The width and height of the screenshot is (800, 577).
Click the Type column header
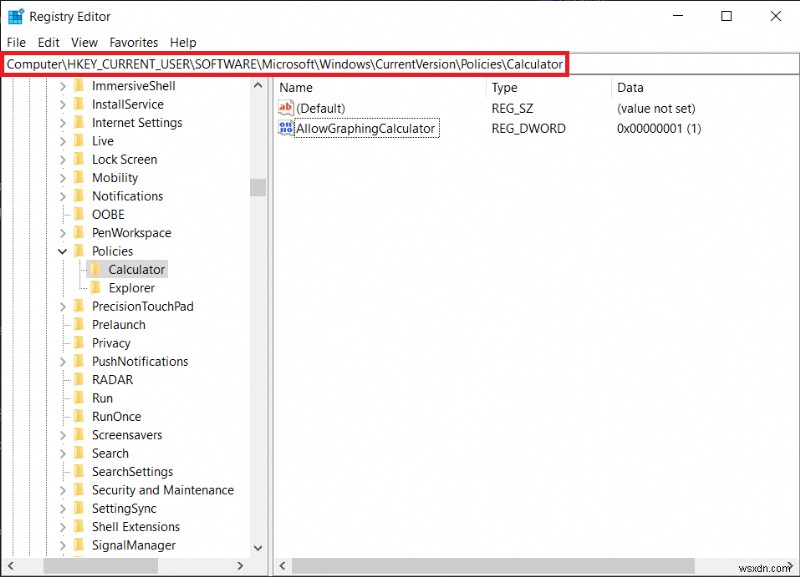548,87
